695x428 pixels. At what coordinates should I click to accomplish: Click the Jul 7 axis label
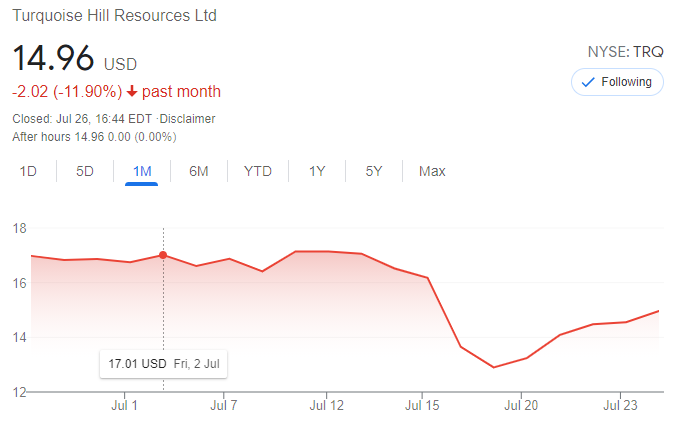223,405
